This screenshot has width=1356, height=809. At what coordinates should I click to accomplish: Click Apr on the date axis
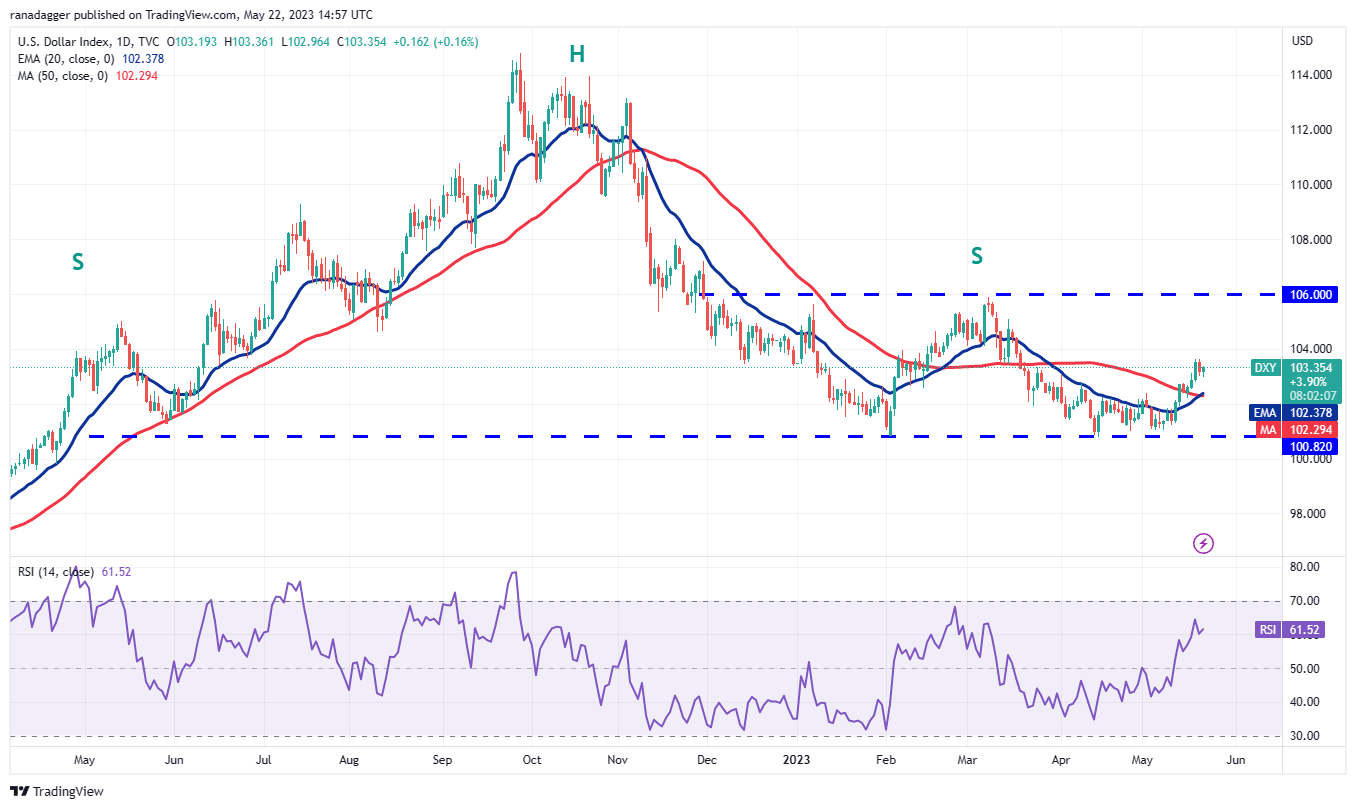(1061, 760)
